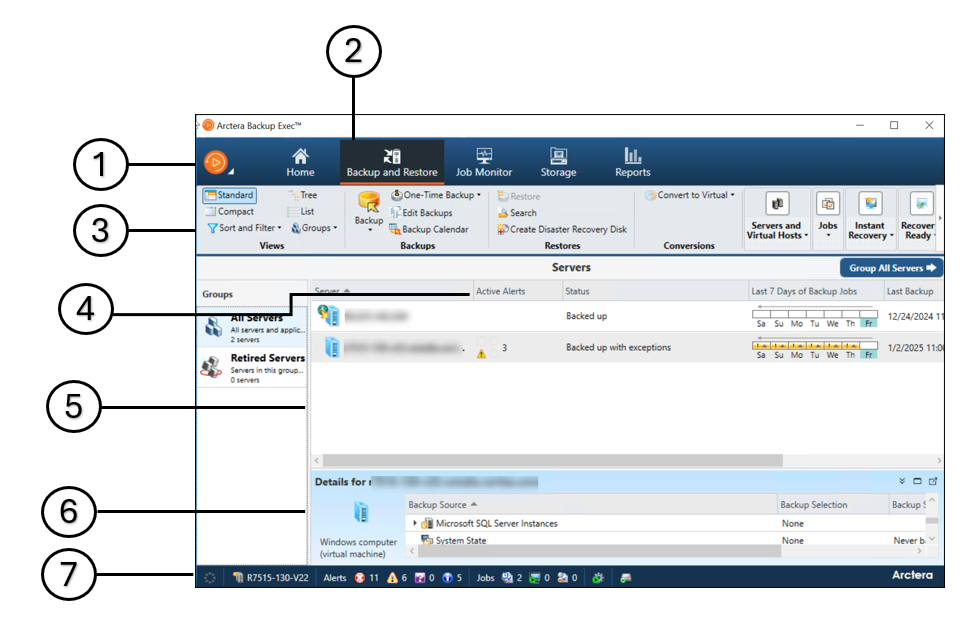Screen dimensions: 966x618
Task: Sort by the Server column header
Action: 392,291
